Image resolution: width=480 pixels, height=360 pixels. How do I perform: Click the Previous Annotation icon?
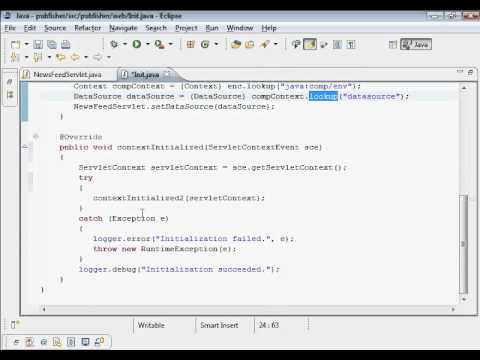(37, 57)
